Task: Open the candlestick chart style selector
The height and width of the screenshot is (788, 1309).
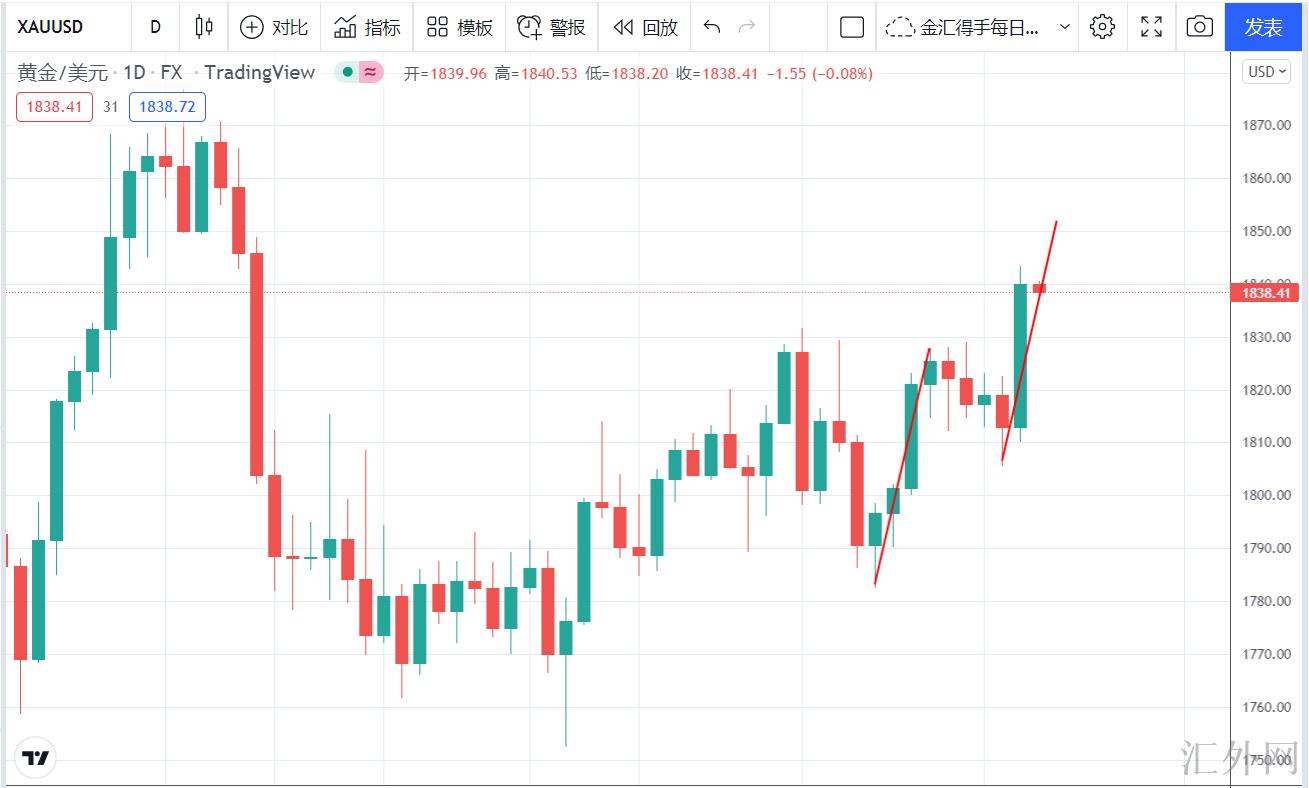Action: coord(204,27)
